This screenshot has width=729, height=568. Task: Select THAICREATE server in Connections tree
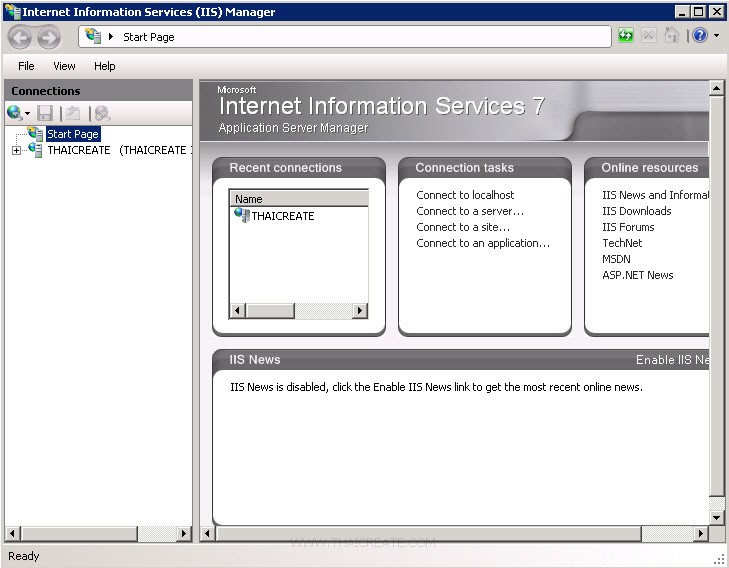coord(119,150)
